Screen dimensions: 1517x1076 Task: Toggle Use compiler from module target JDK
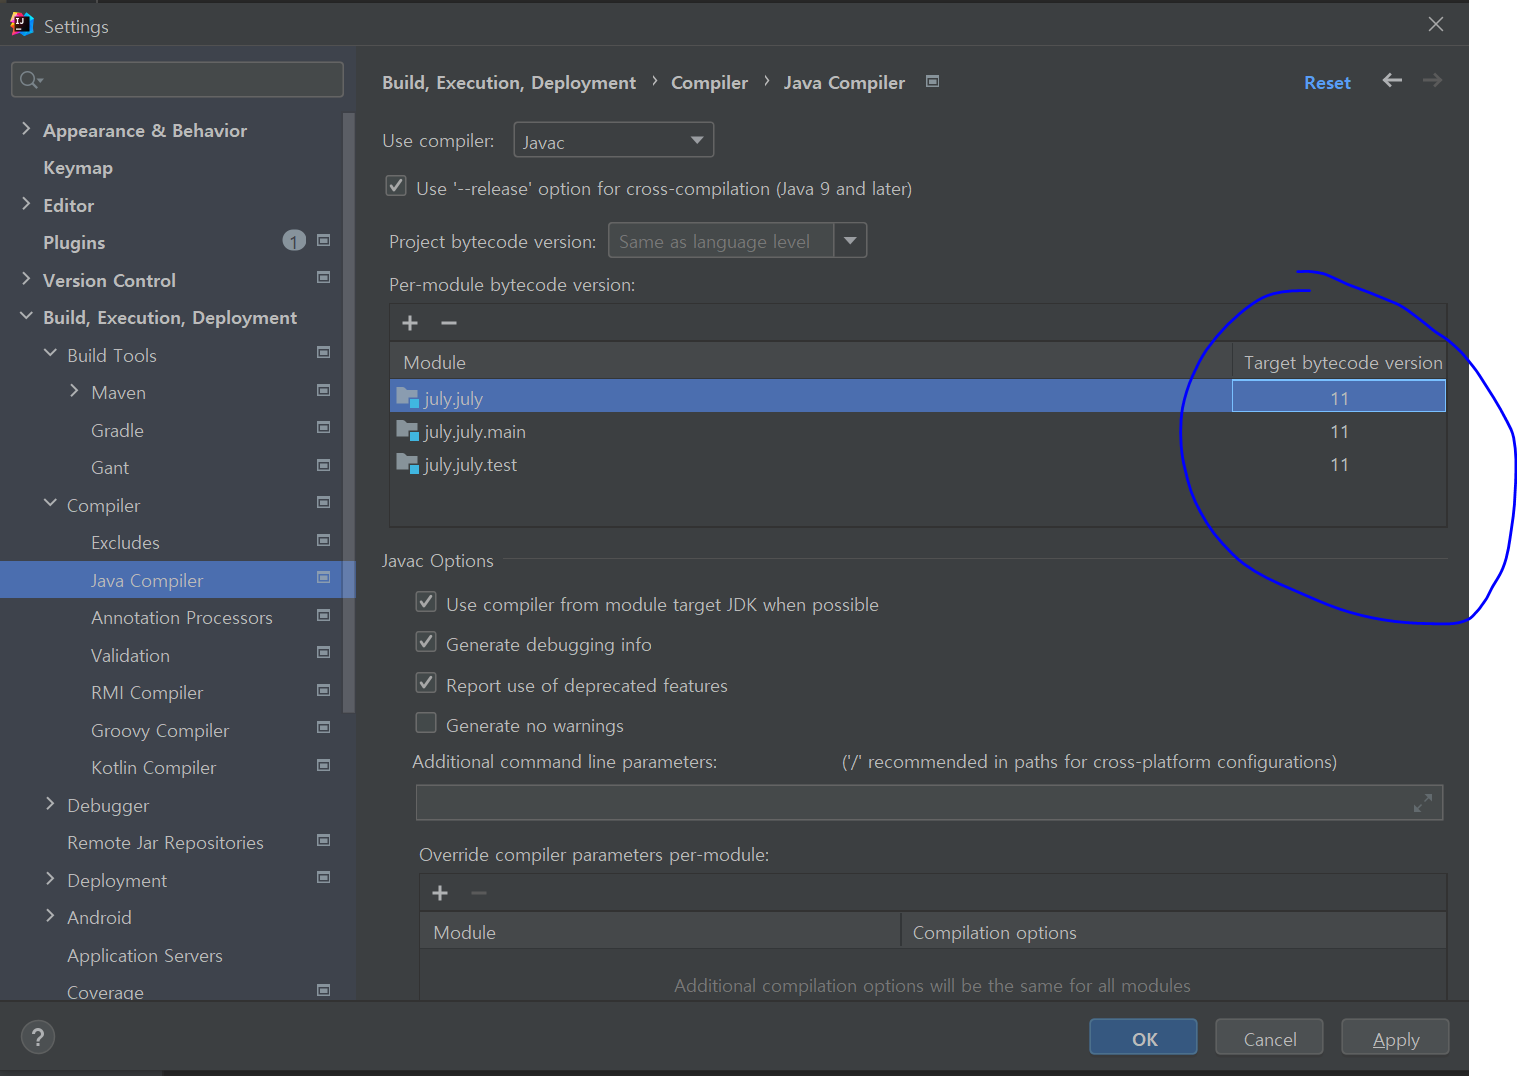pyautogui.click(x=426, y=602)
